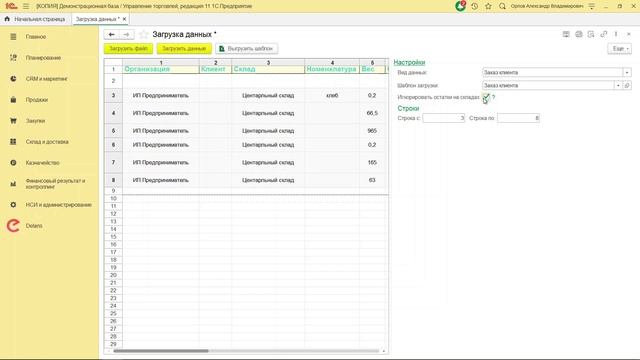Select the Организация header cell
The height and width of the screenshot is (360, 640).
(161, 69)
